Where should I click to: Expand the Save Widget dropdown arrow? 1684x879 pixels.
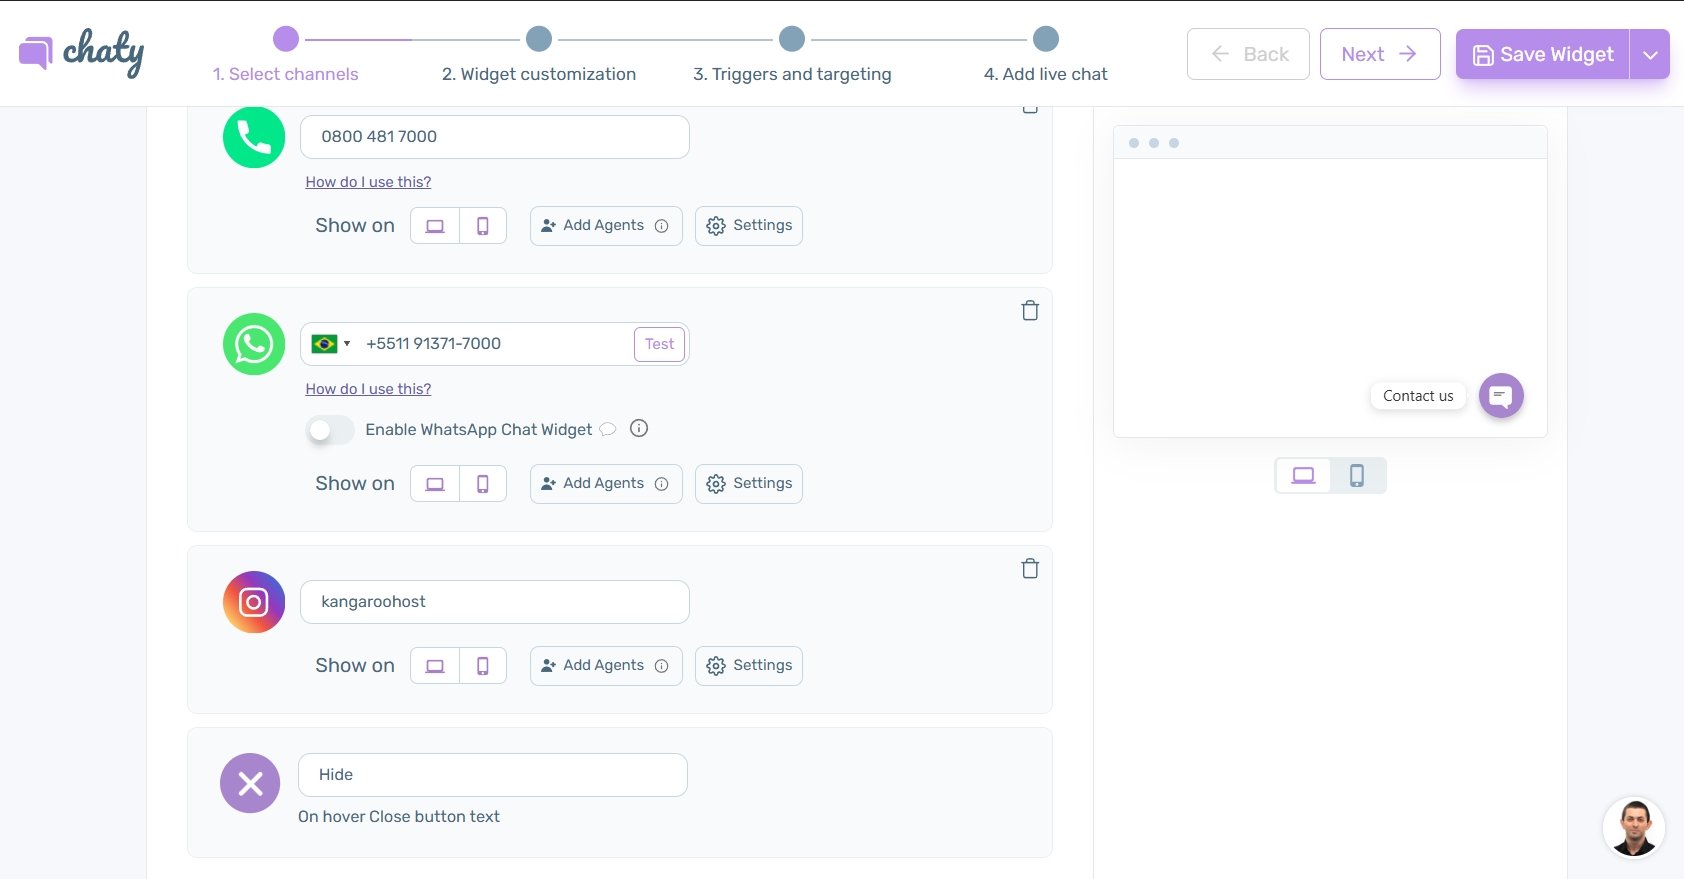pos(1650,55)
